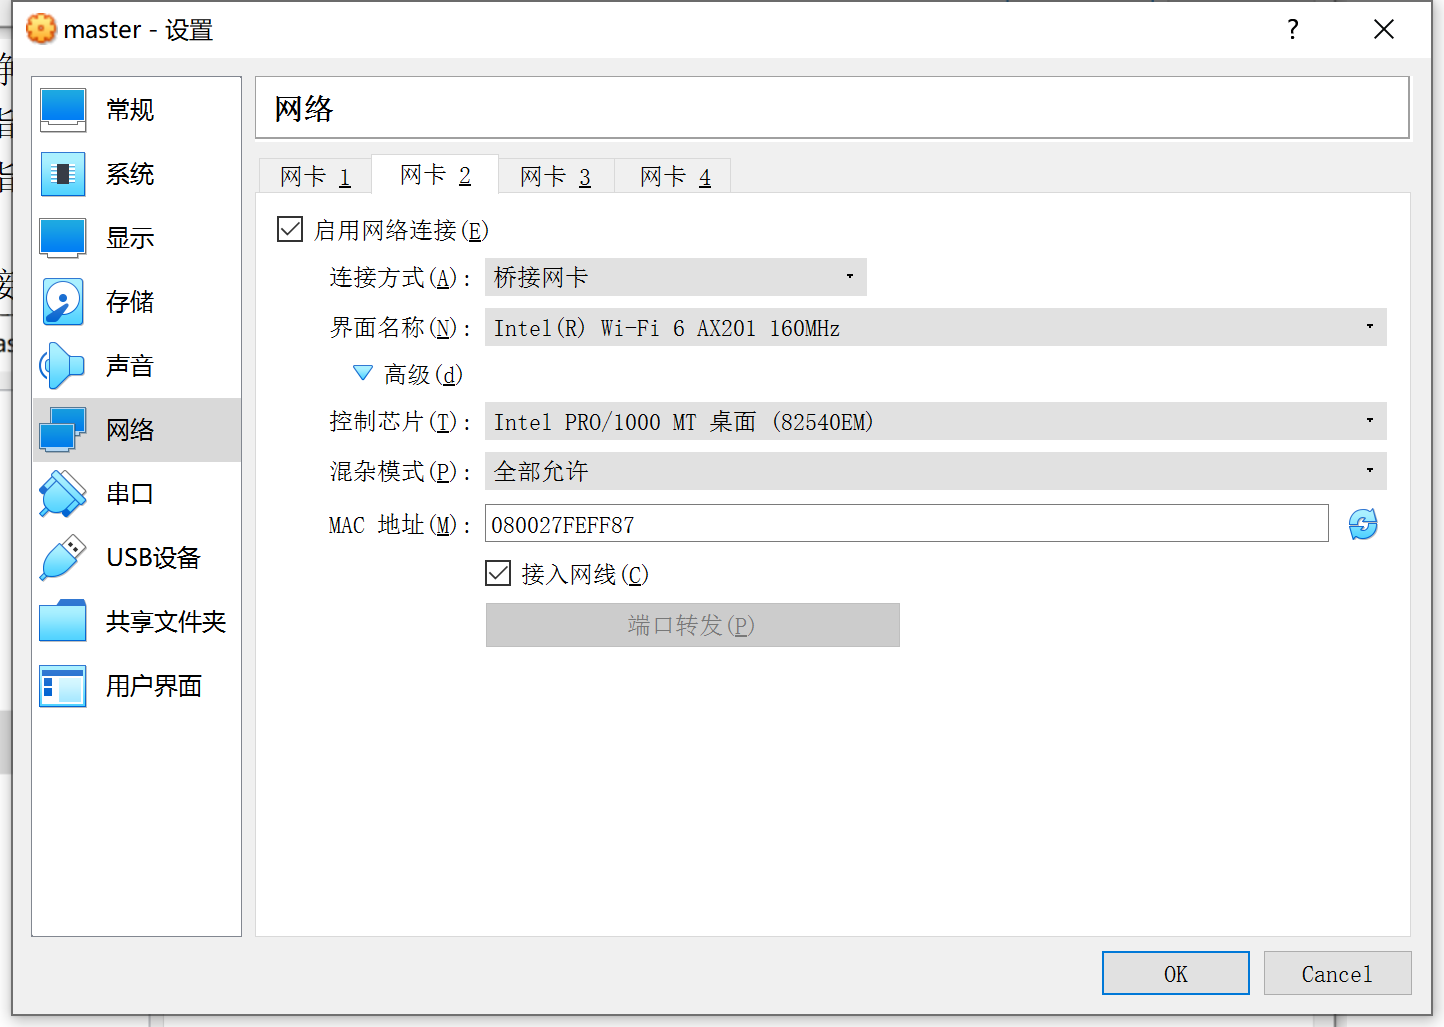
Task: Click the master settings window app icon
Action: (41, 29)
